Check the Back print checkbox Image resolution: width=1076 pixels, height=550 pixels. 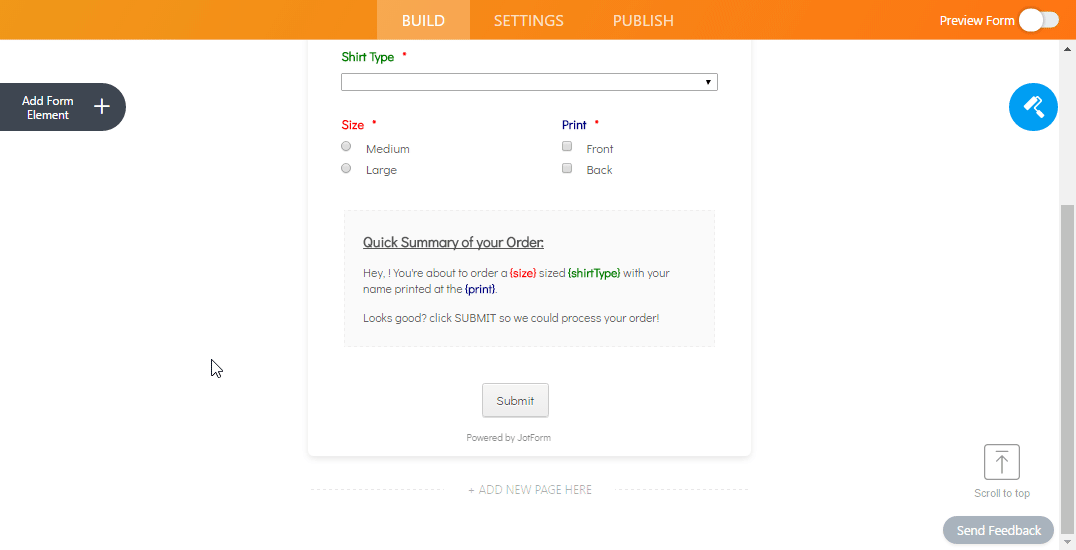pos(567,168)
